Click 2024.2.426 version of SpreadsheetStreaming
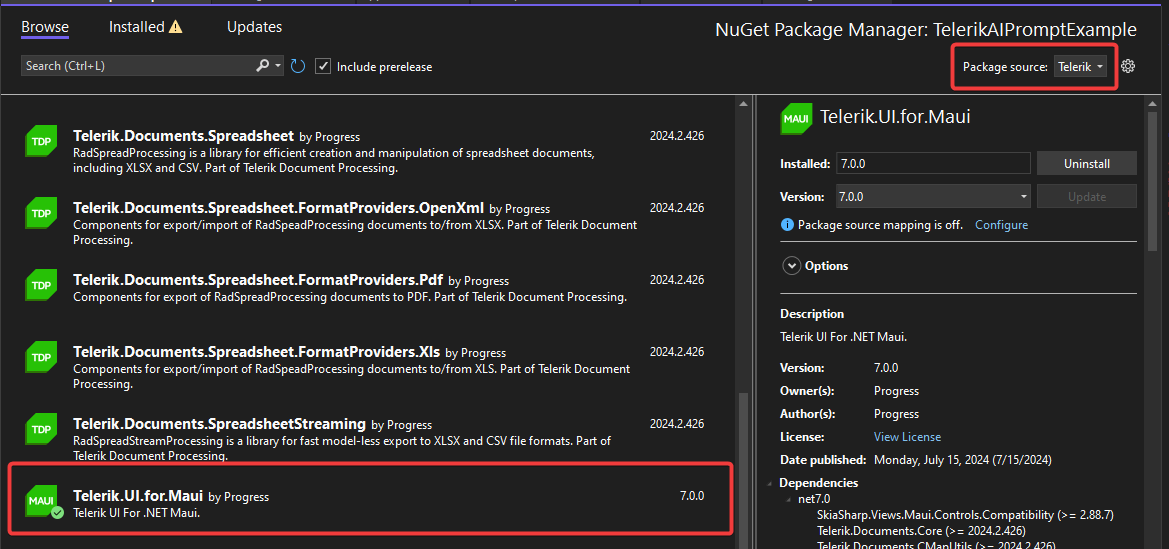Image resolution: width=1169 pixels, height=549 pixels. (x=677, y=424)
